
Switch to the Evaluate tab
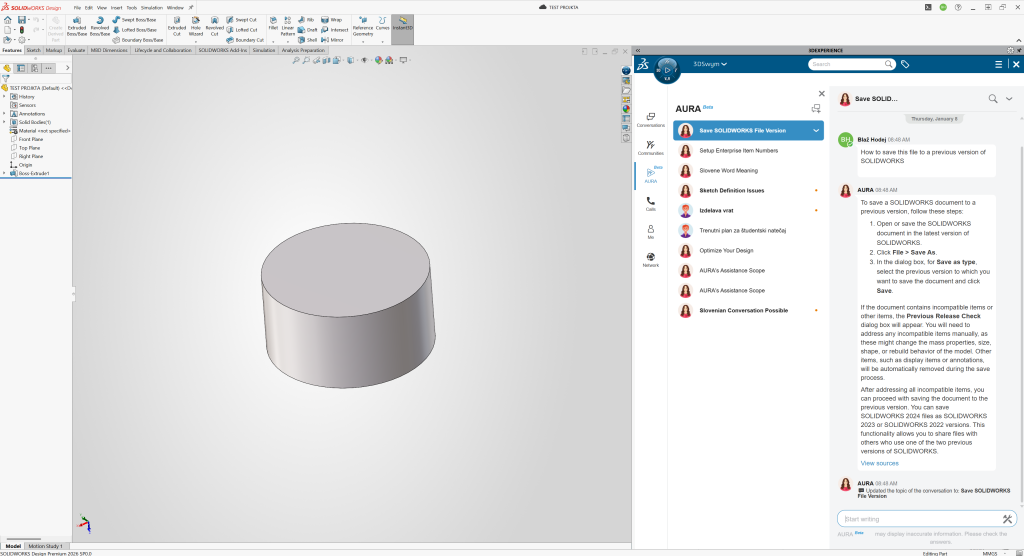point(77,49)
